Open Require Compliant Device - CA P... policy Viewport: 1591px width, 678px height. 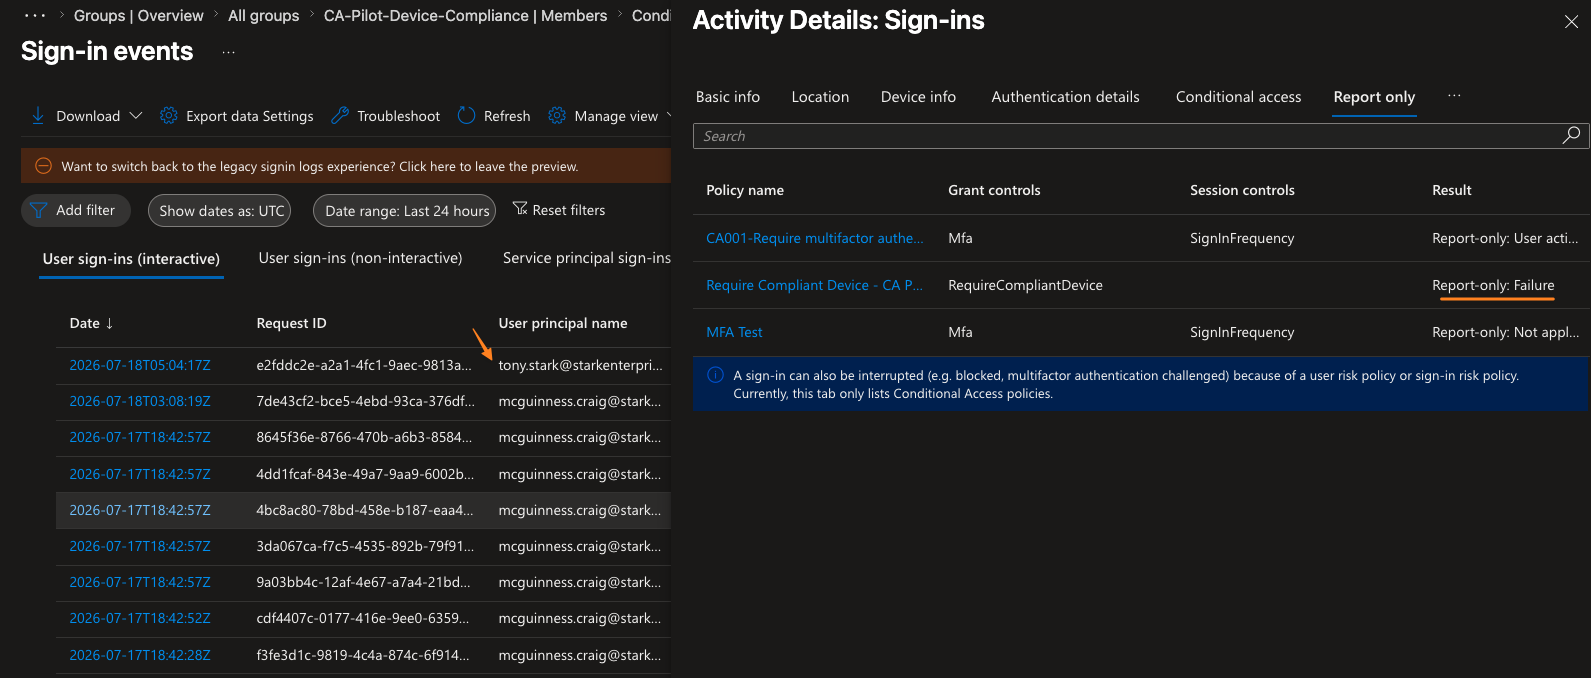pos(815,285)
